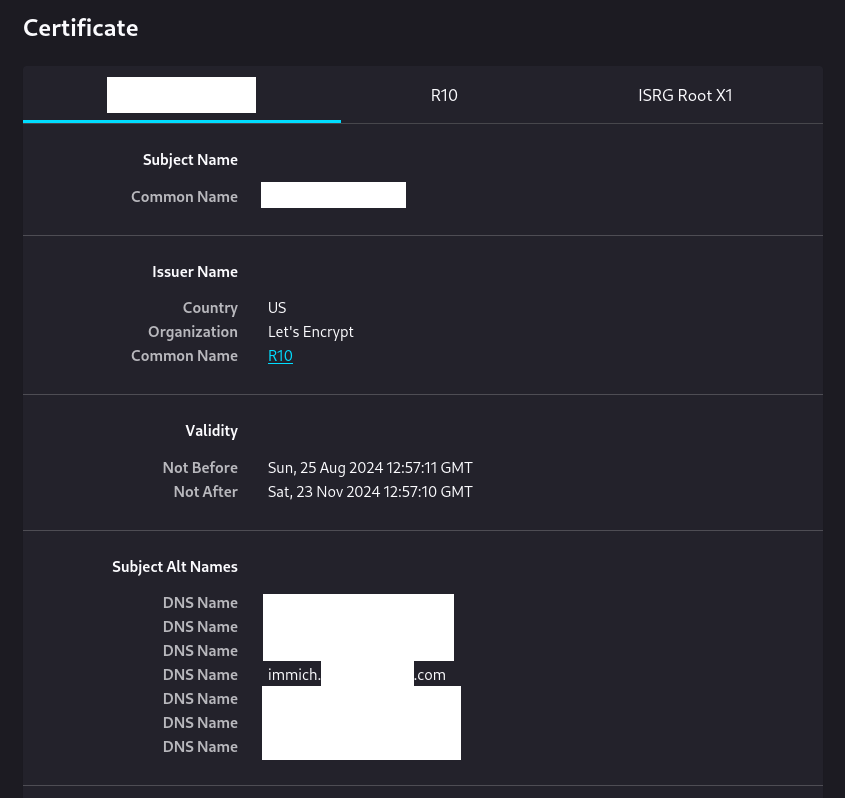This screenshot has height=798, width=845.
Task: Click the Issuer Name section heading
Action: (x=195, y=272)
